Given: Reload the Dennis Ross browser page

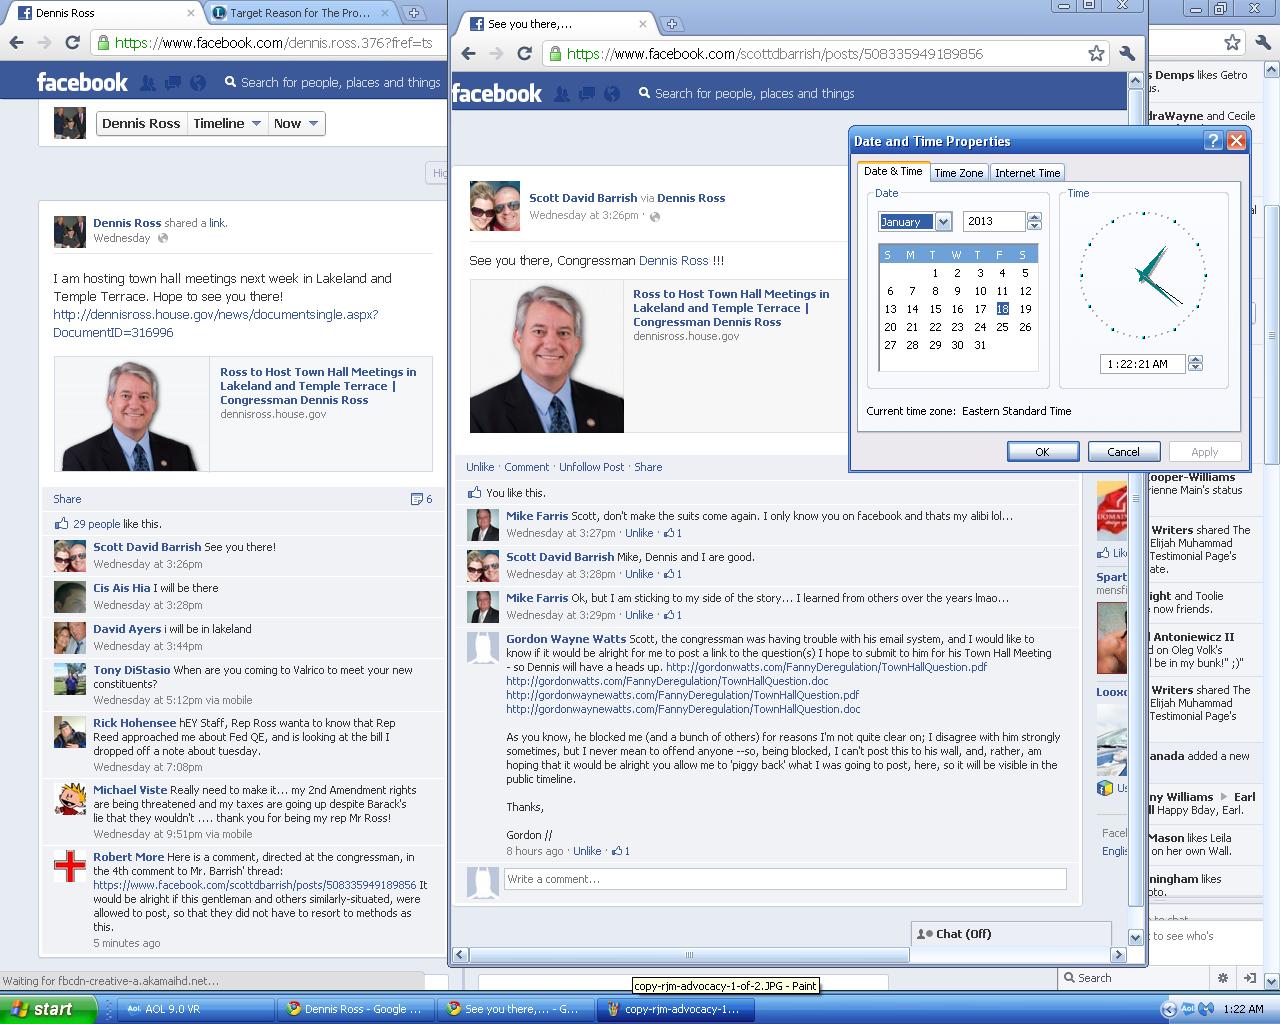Looking at the screenshot, I should point(72,42).
